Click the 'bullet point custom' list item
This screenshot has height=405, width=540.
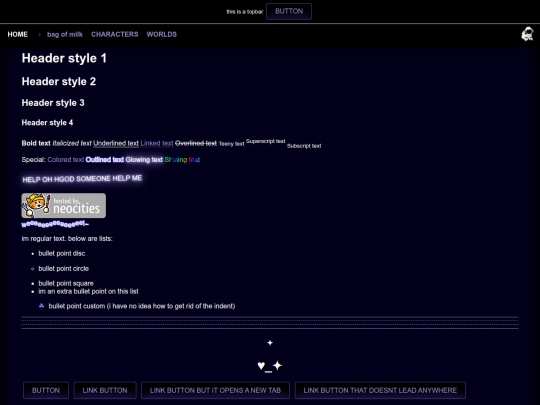(142, 306)
